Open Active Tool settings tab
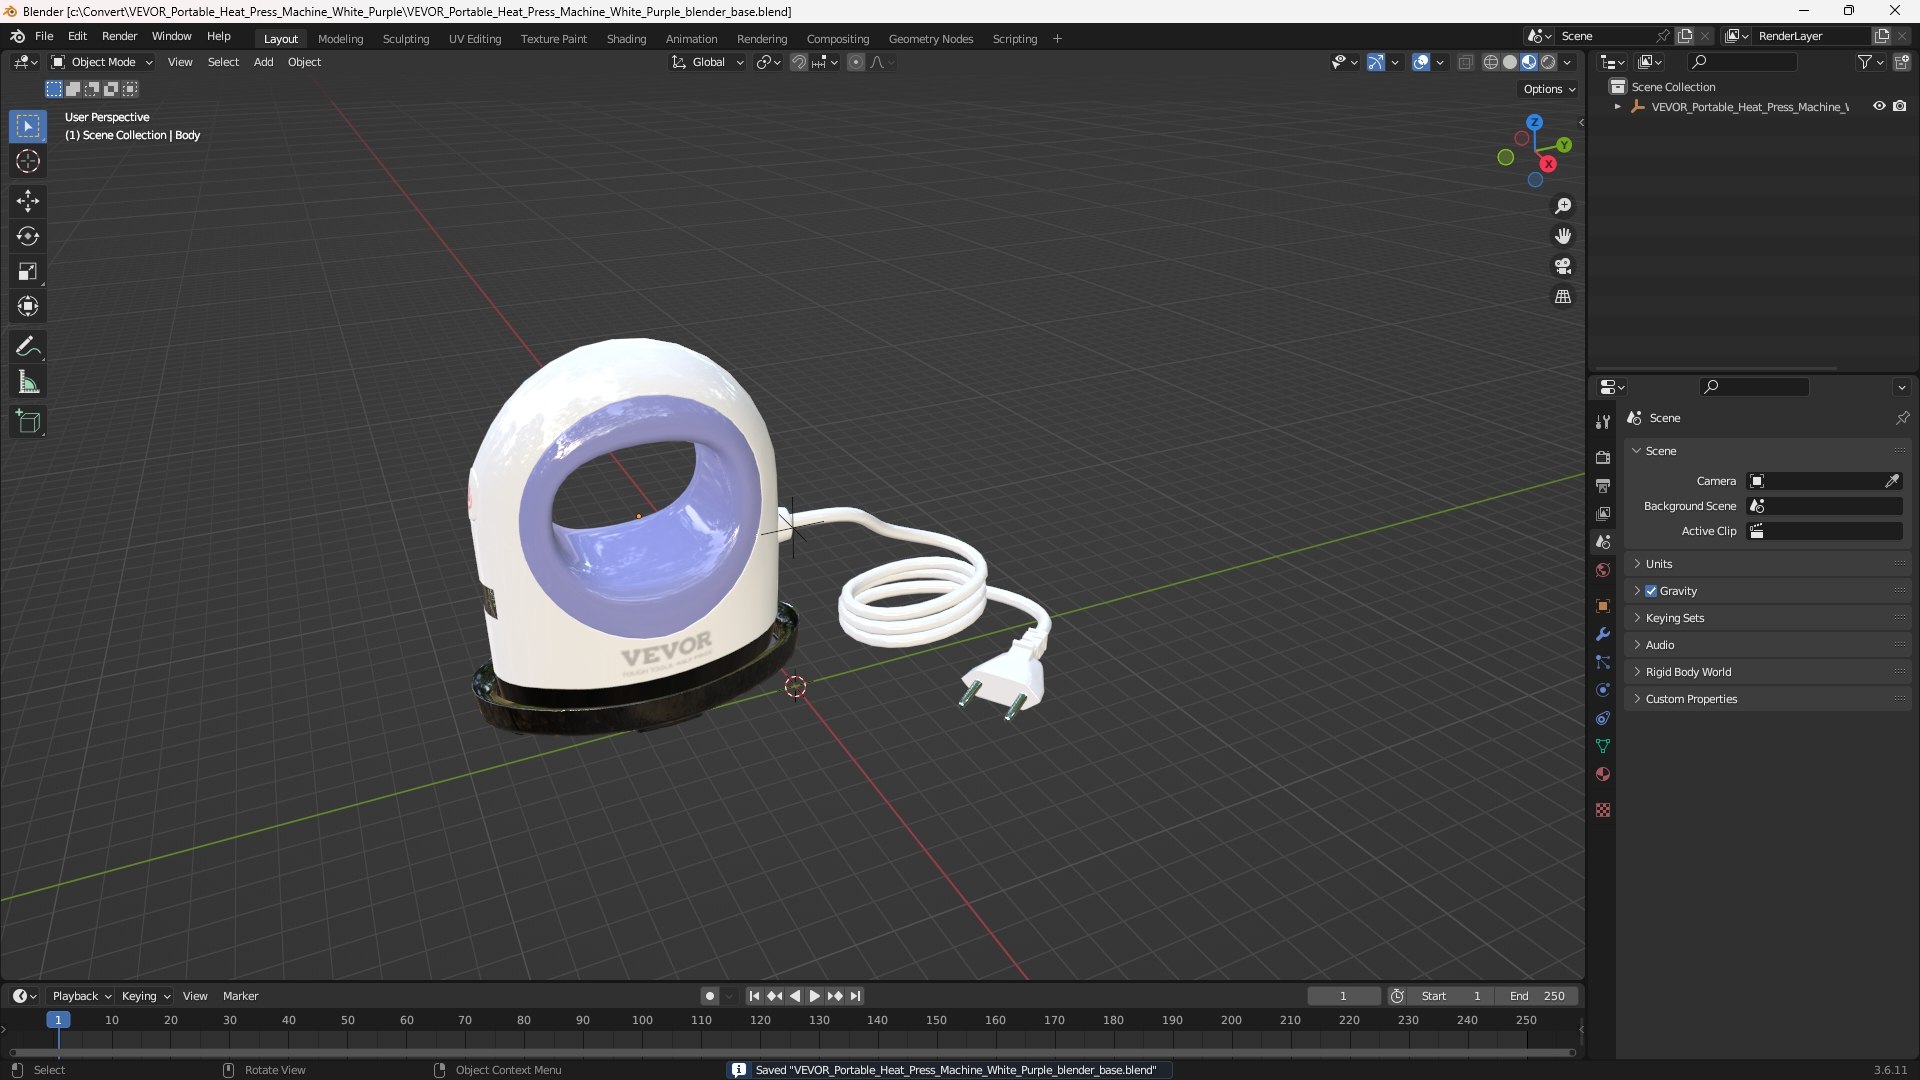 [x=1603, y=421]
